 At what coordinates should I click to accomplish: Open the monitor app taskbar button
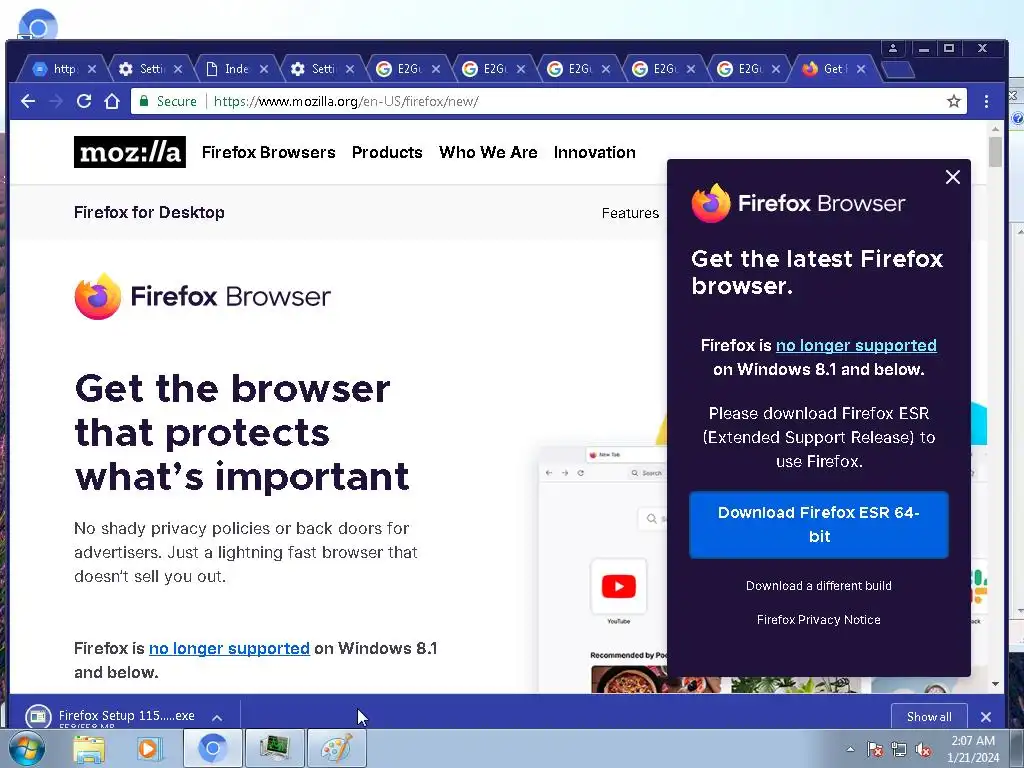(274, 748)
